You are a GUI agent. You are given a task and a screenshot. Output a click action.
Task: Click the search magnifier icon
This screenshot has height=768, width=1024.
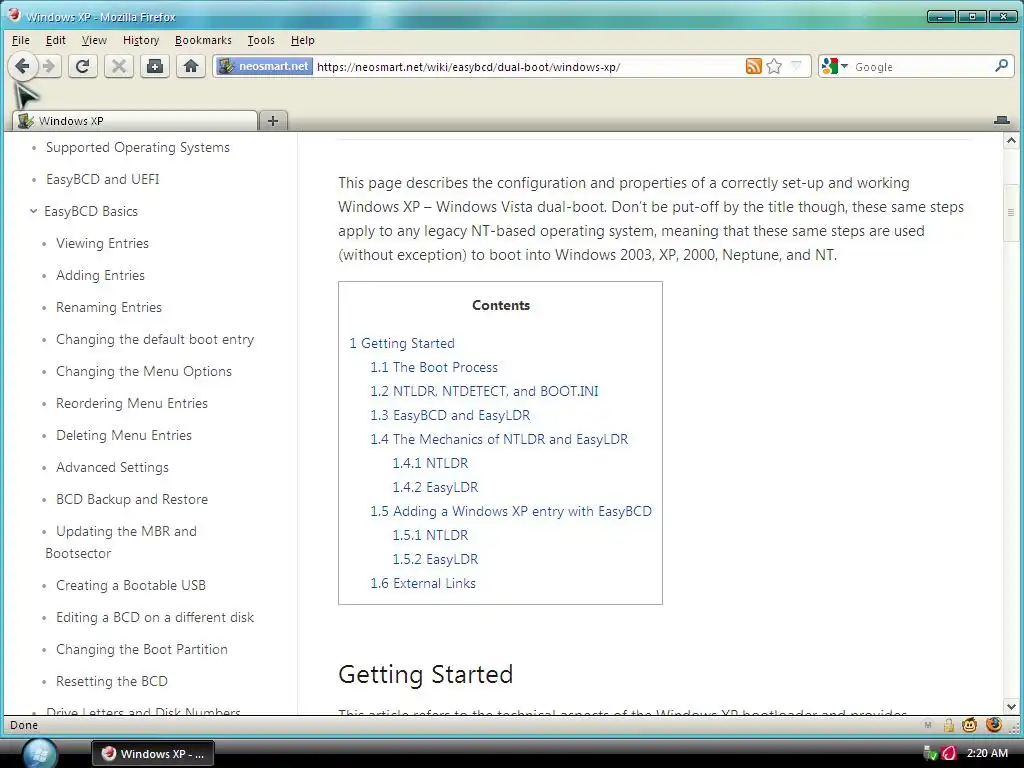point(1001,66)
